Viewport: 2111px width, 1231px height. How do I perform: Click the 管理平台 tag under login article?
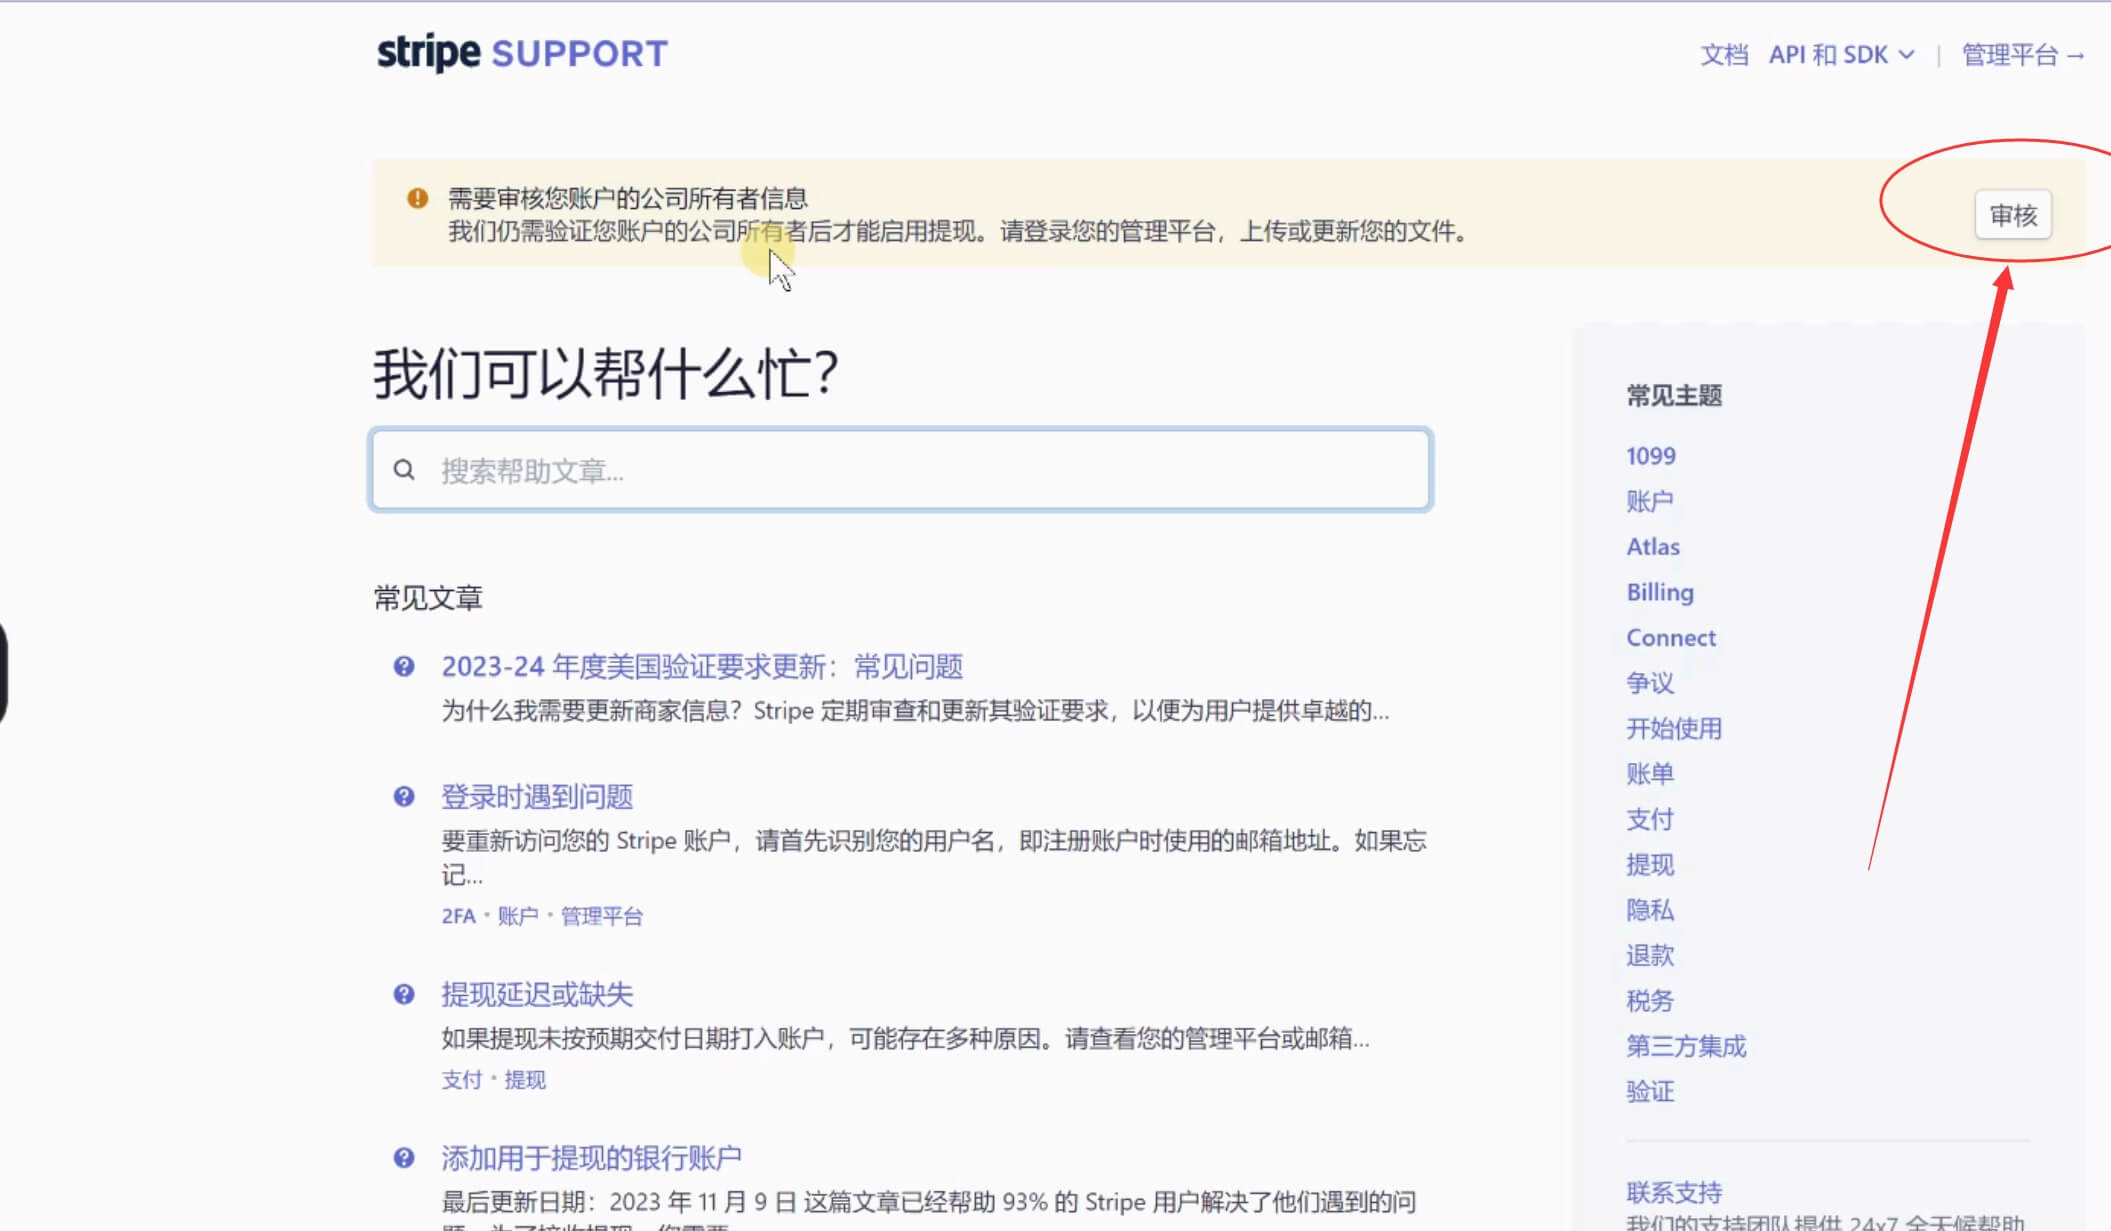(x=601, y=916)
